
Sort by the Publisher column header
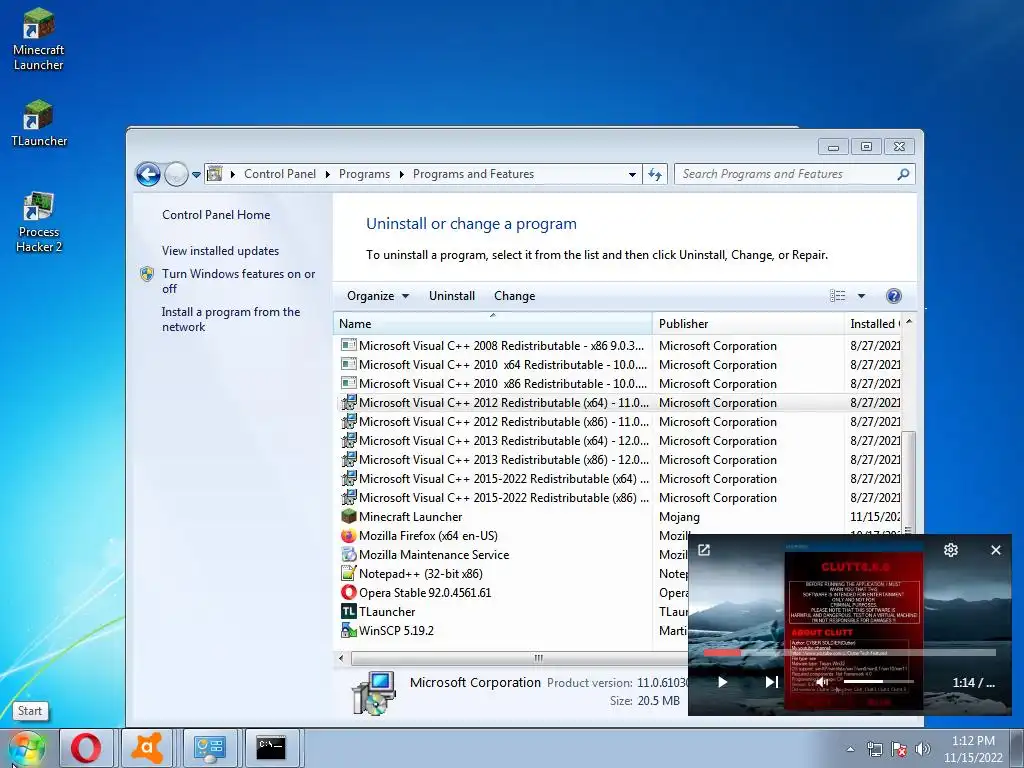coord(748,323)
